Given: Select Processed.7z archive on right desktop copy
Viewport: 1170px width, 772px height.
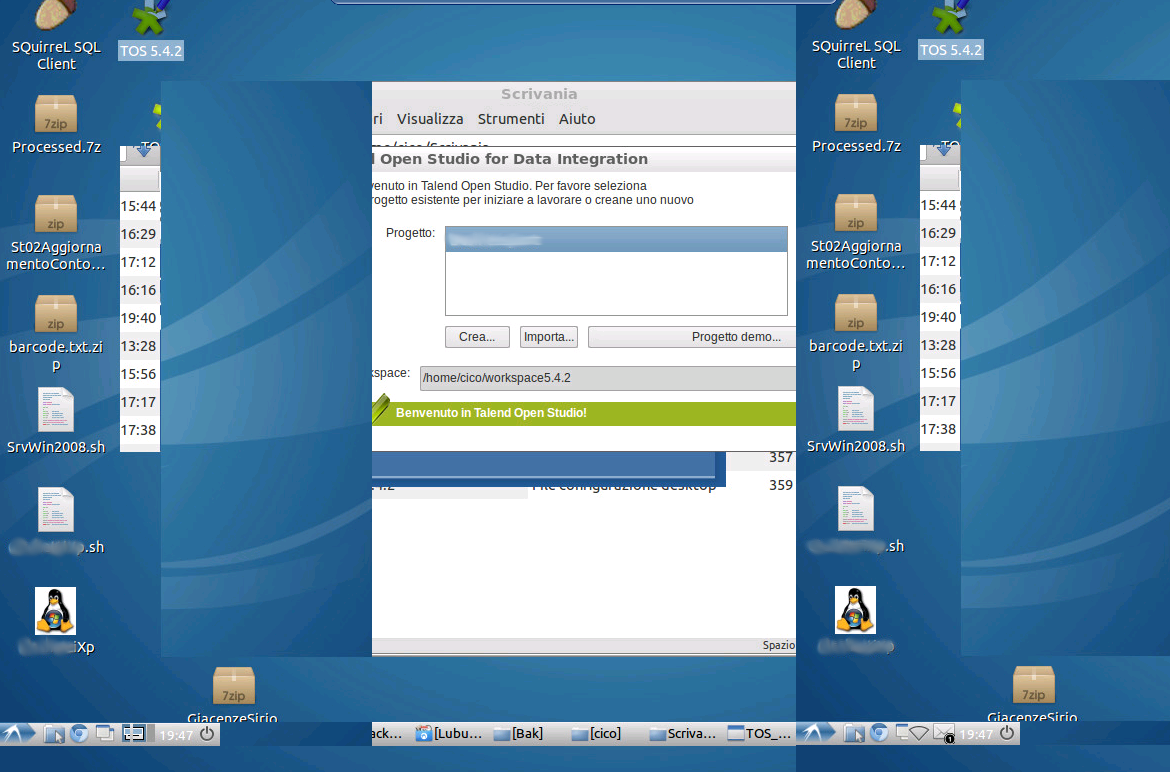Looking at the screenshot, I should (856, 124).
